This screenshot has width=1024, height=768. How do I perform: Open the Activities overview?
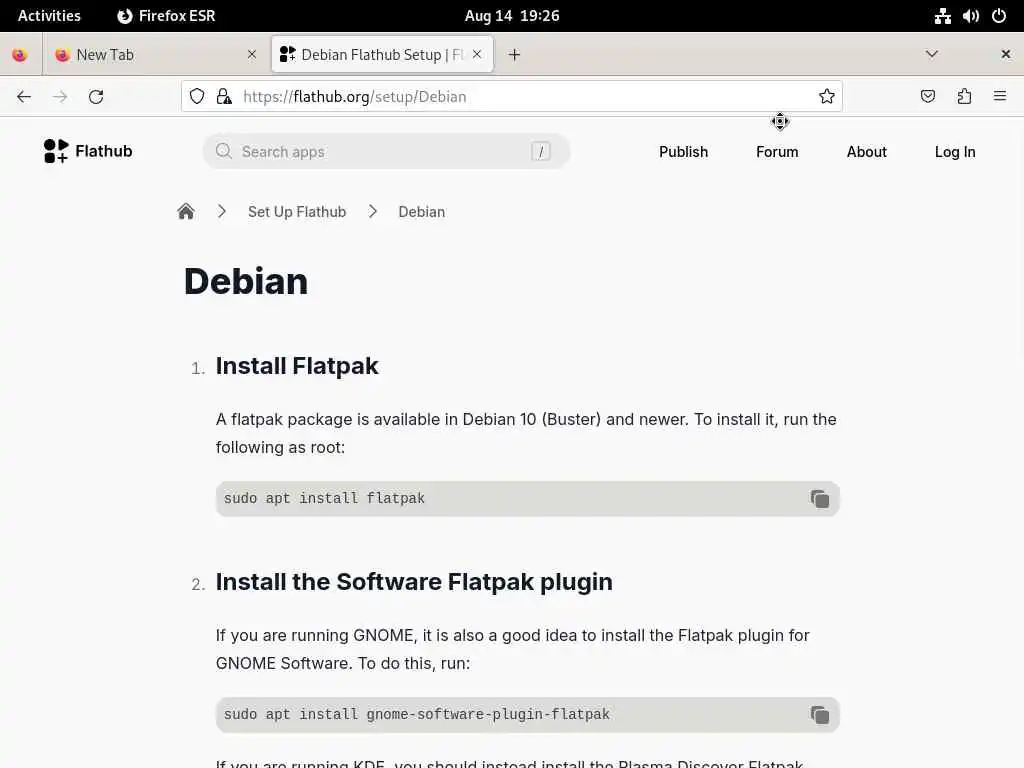49,16
